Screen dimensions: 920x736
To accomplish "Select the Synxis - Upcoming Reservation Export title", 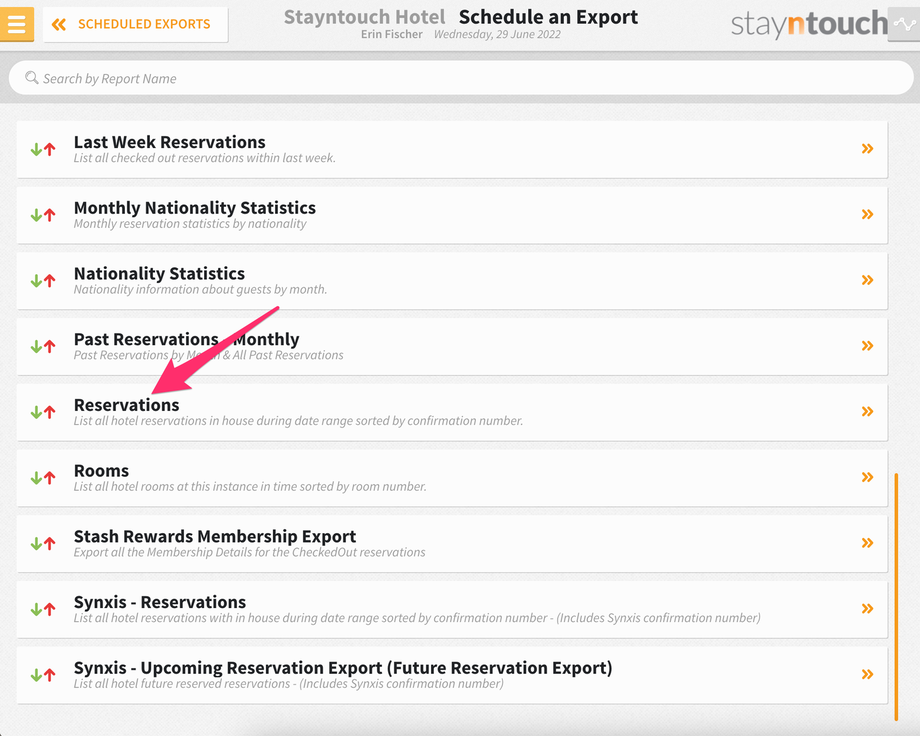I will 343,668.
